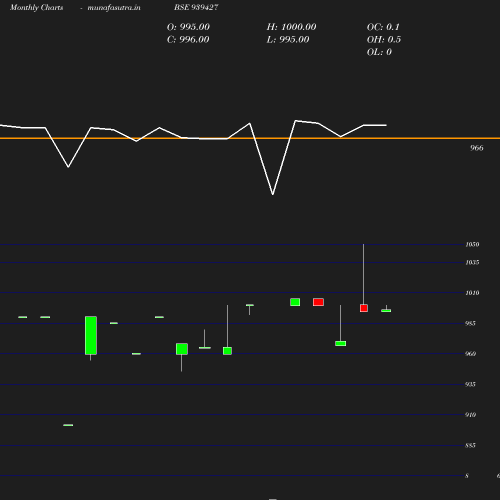Click the OH: 0.5 value

[x=384, y=40]
